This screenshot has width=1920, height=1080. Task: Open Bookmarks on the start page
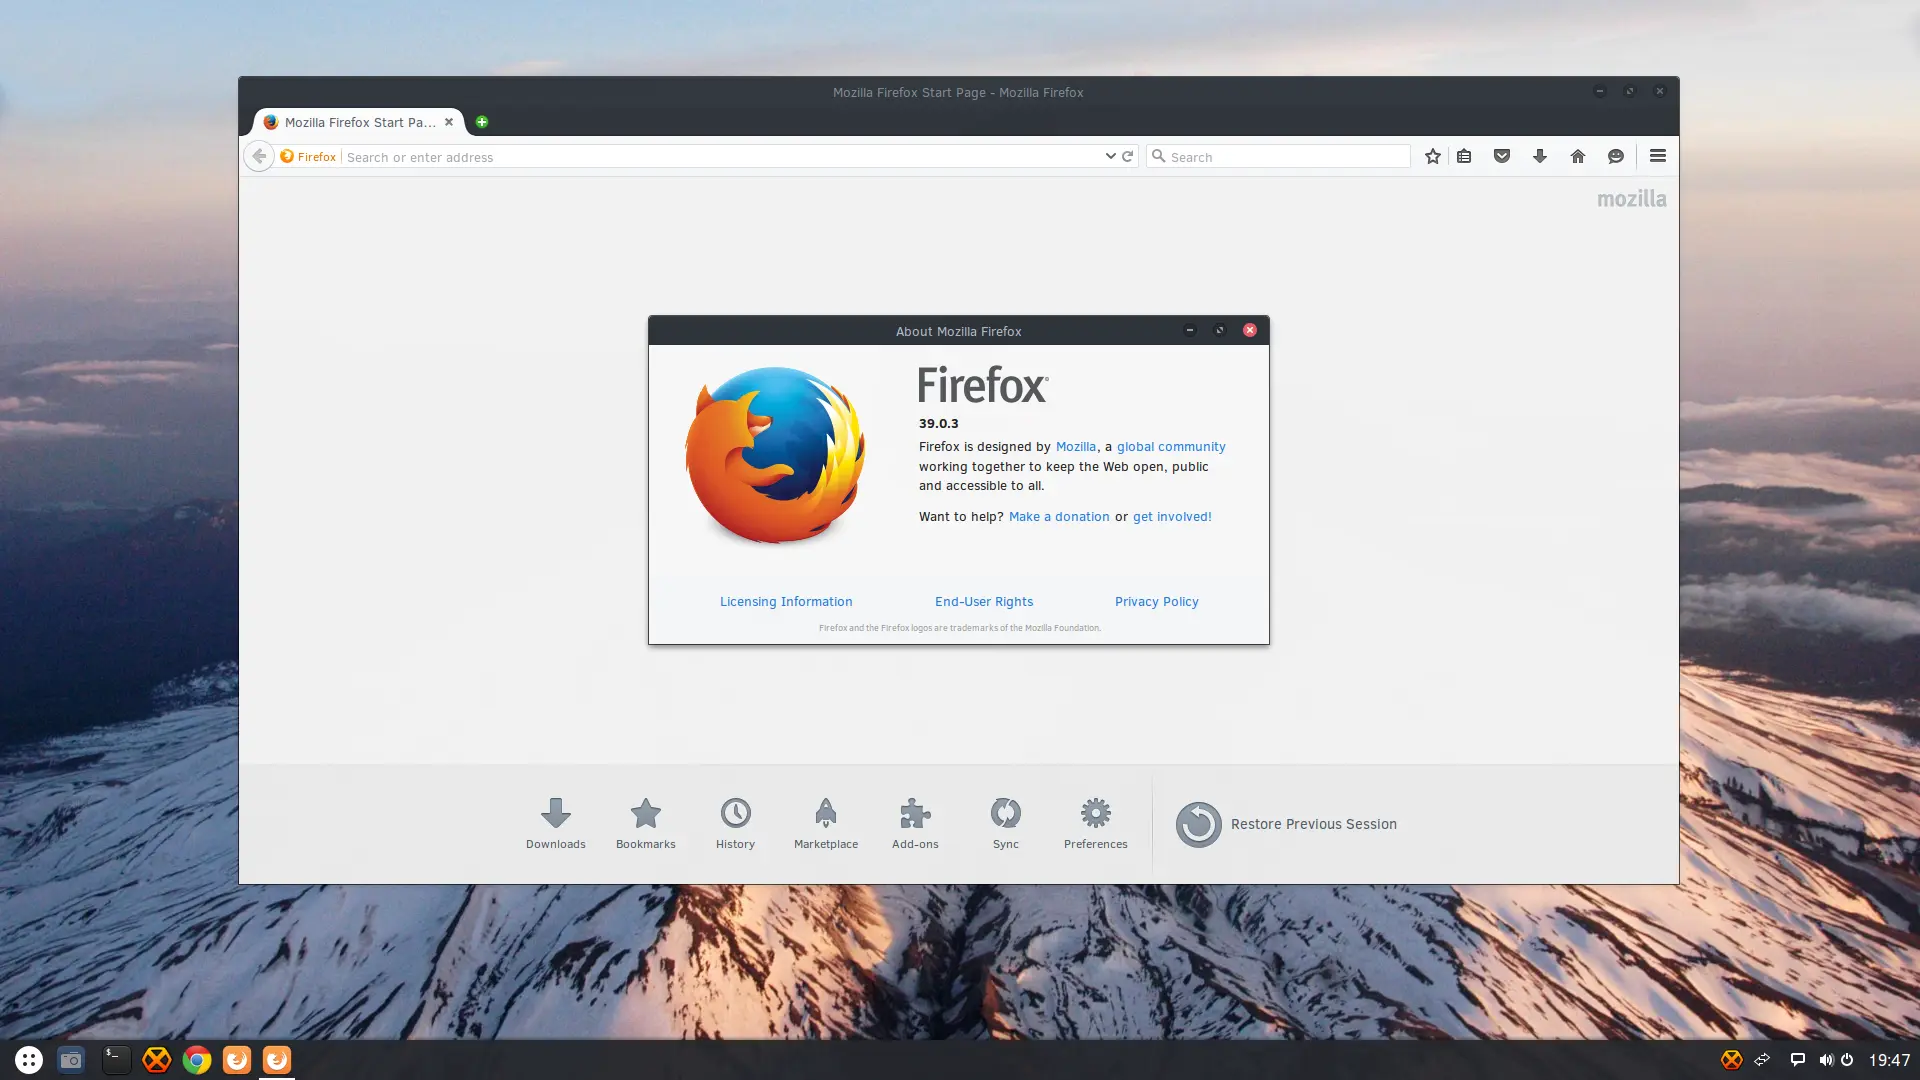point(646,823)
